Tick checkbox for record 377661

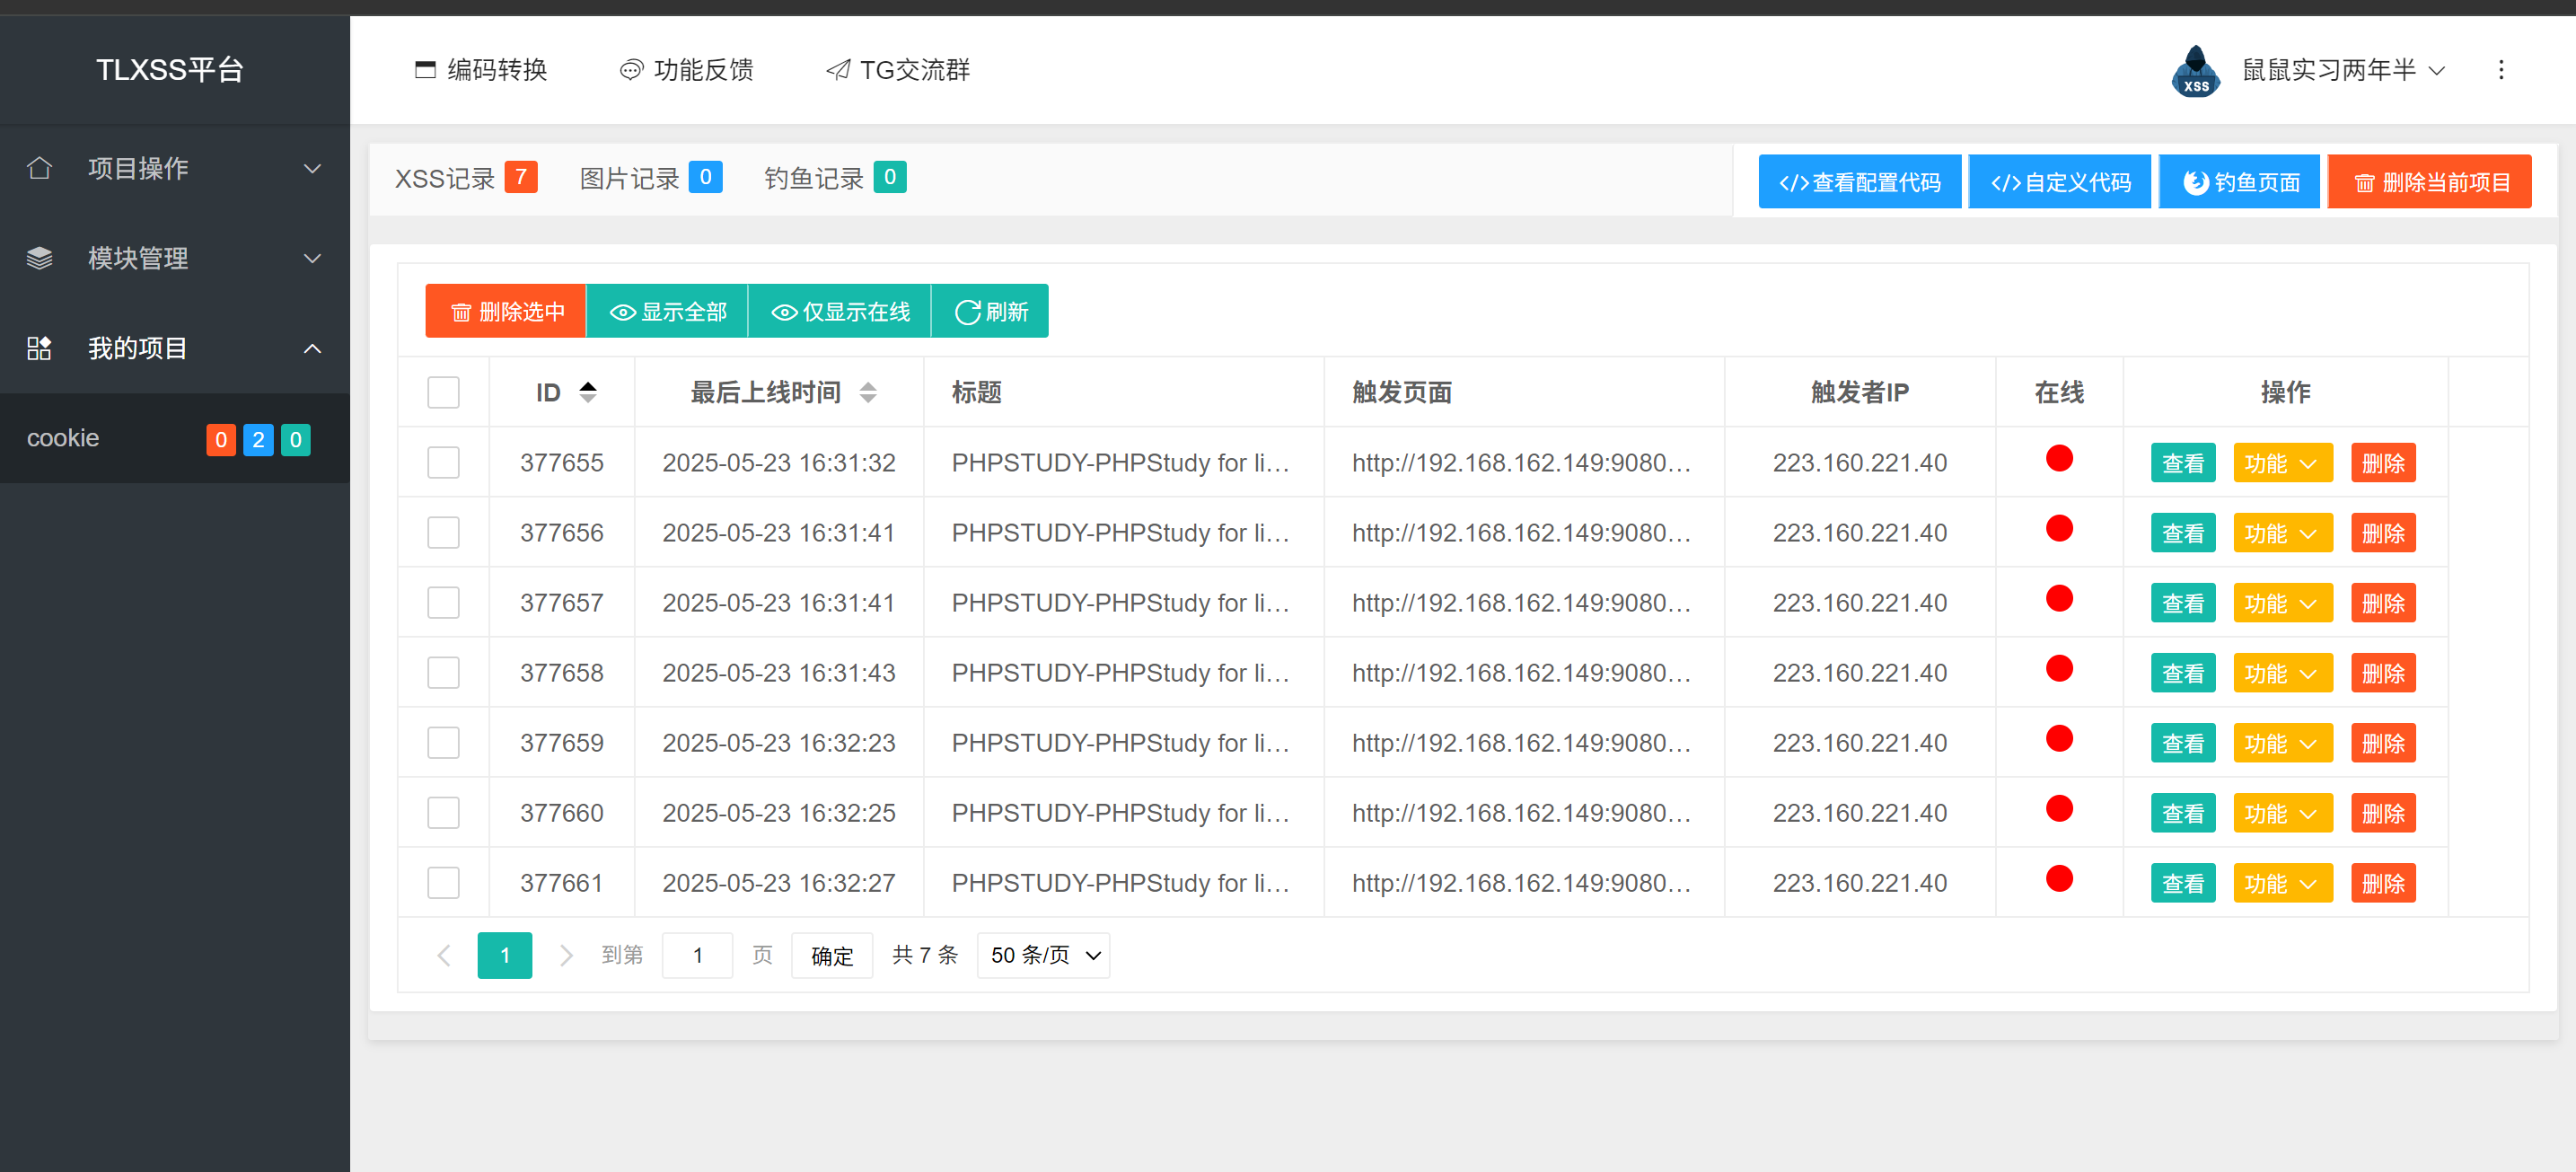[443, 882]
